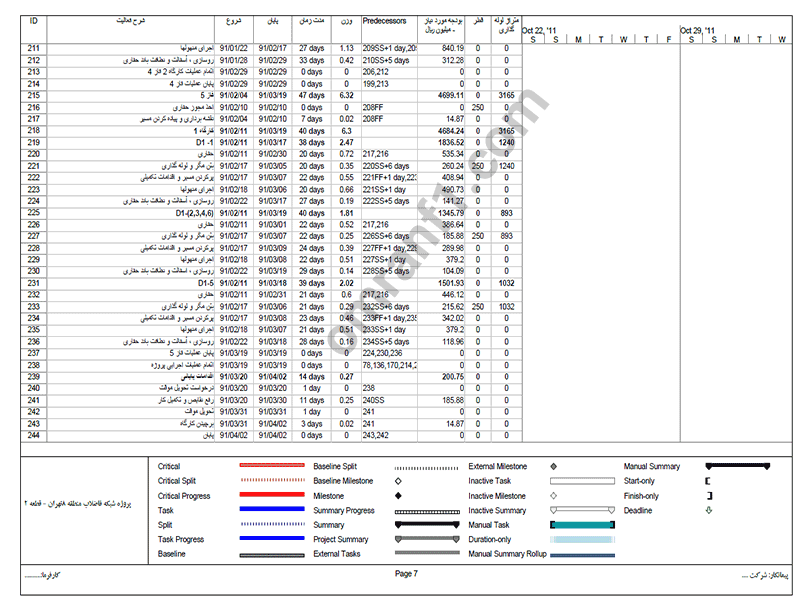
Task: Click the Deadline arrow symbol
Action: click(708, 511)
